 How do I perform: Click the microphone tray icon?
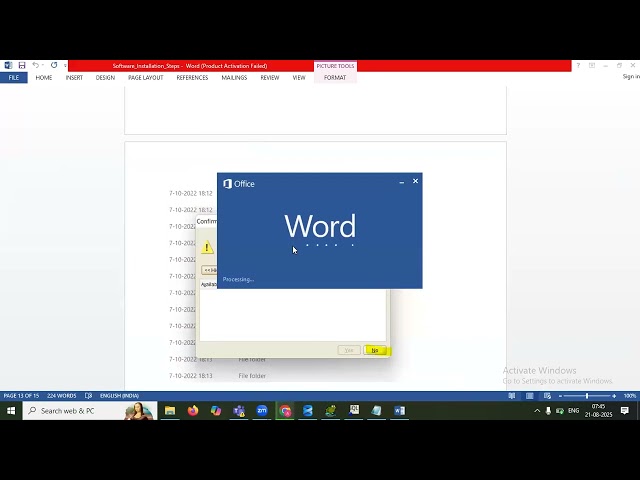click(548, 411)
